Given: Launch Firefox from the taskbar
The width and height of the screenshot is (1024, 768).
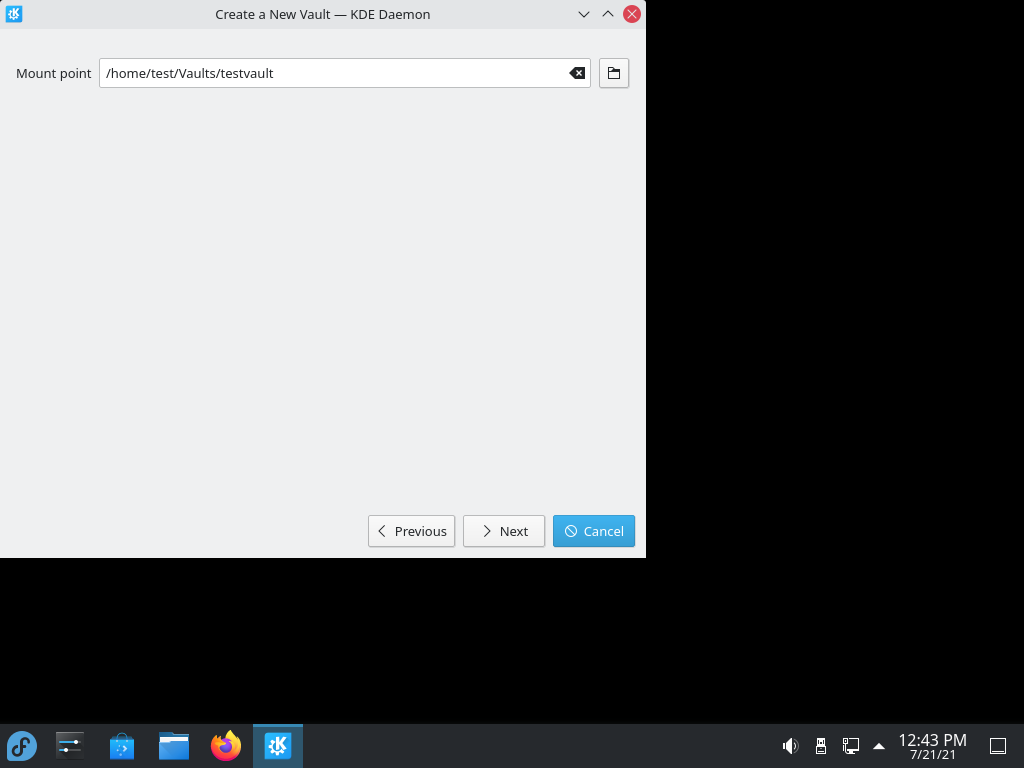Looking at the screenshot, I should [226, 746].
